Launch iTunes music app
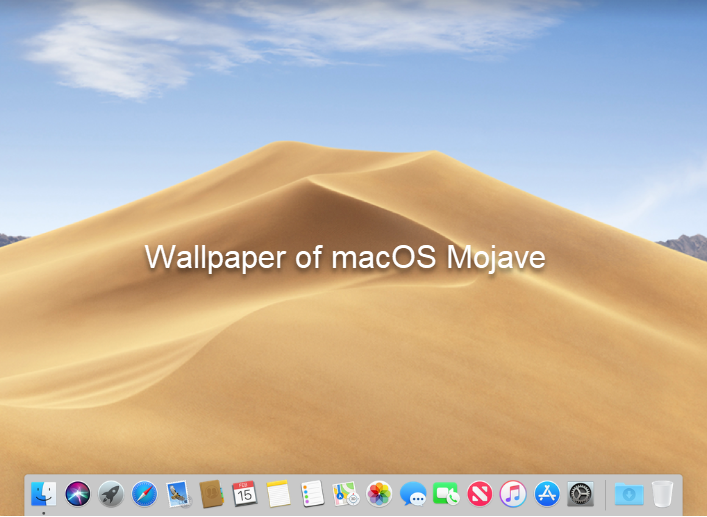This screenshot has height=517, width=707. pos(513,493)
